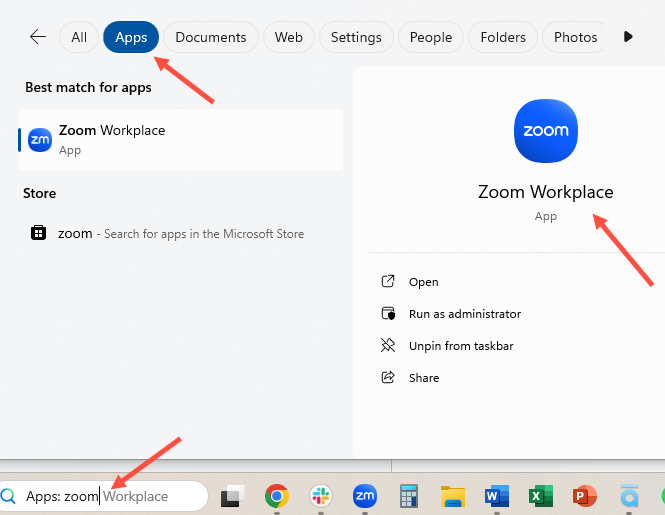
Task: Open Task View from the taskbar
Action: (232, 496)
